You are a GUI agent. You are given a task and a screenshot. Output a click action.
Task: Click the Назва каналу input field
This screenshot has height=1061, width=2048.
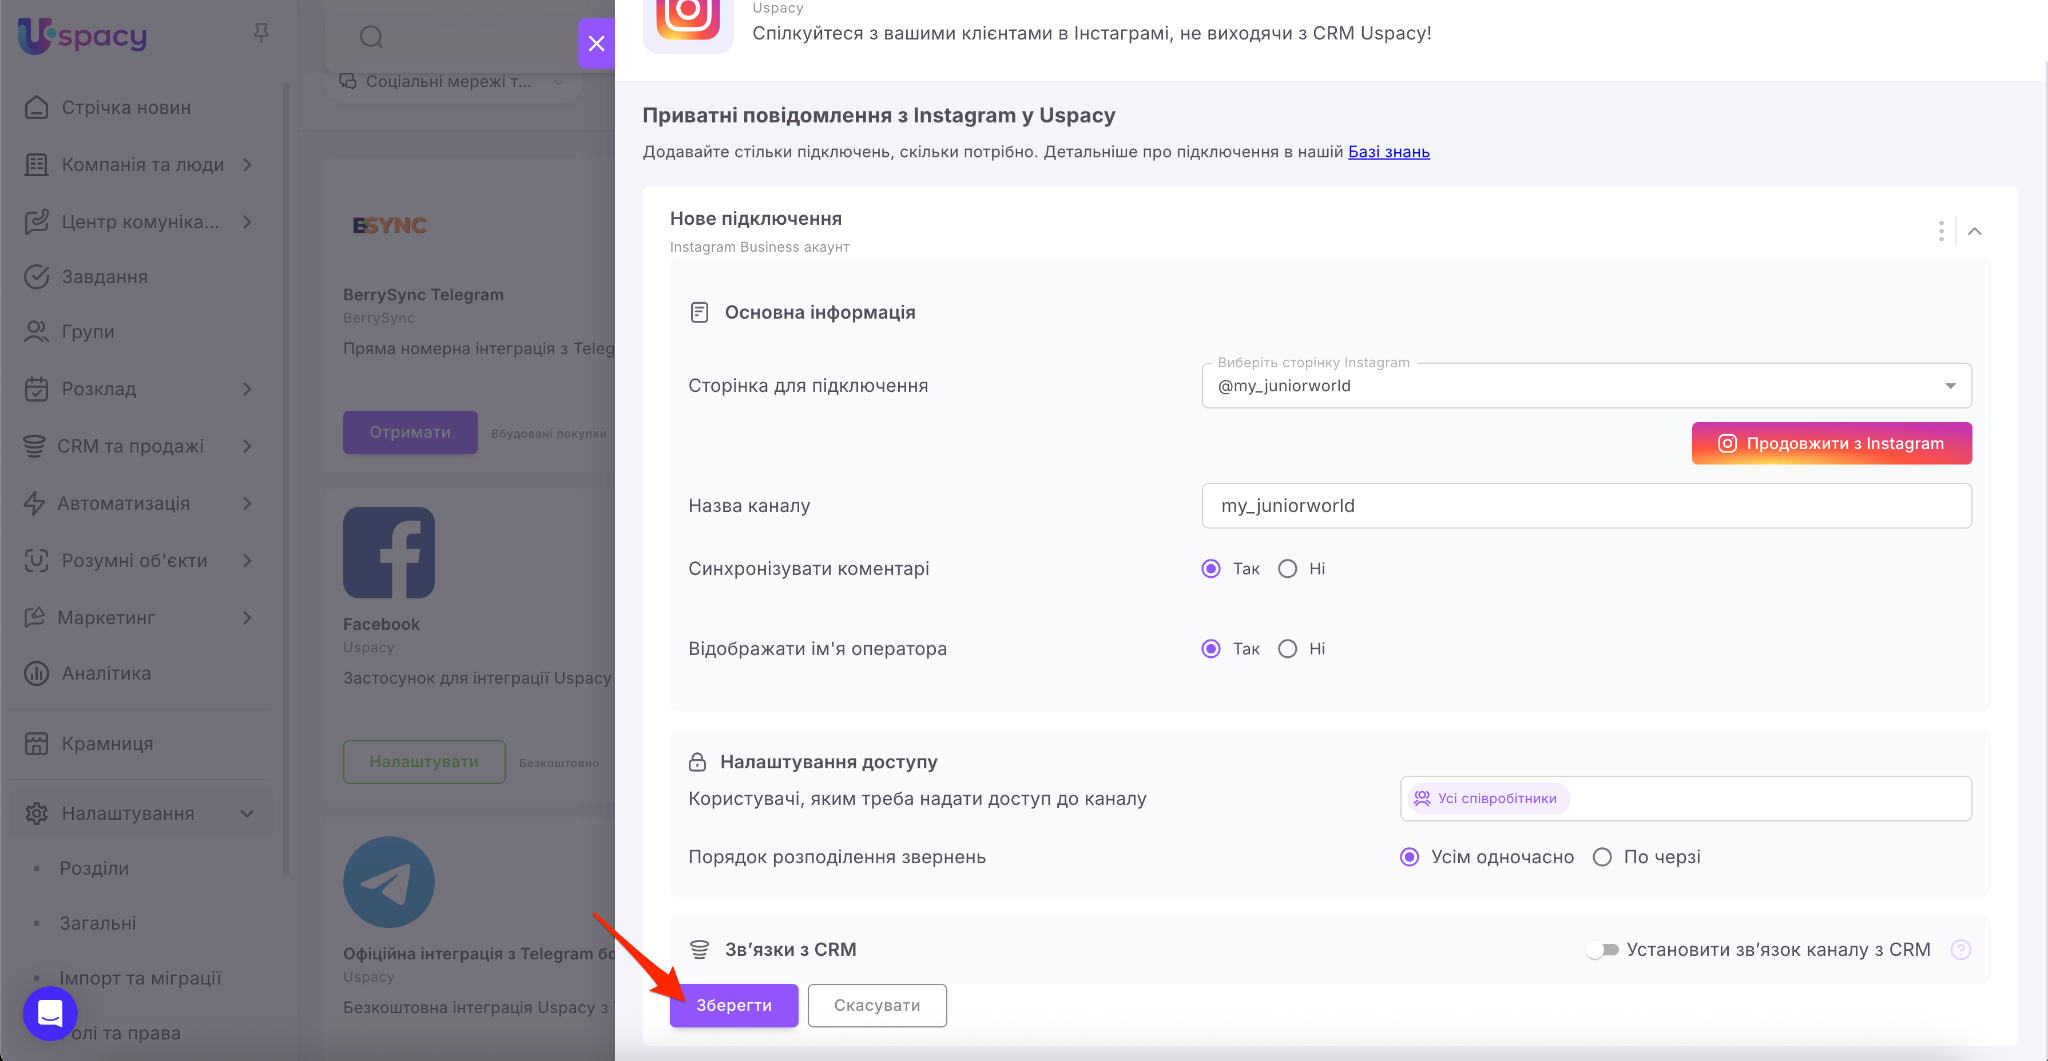point(1586,506)
